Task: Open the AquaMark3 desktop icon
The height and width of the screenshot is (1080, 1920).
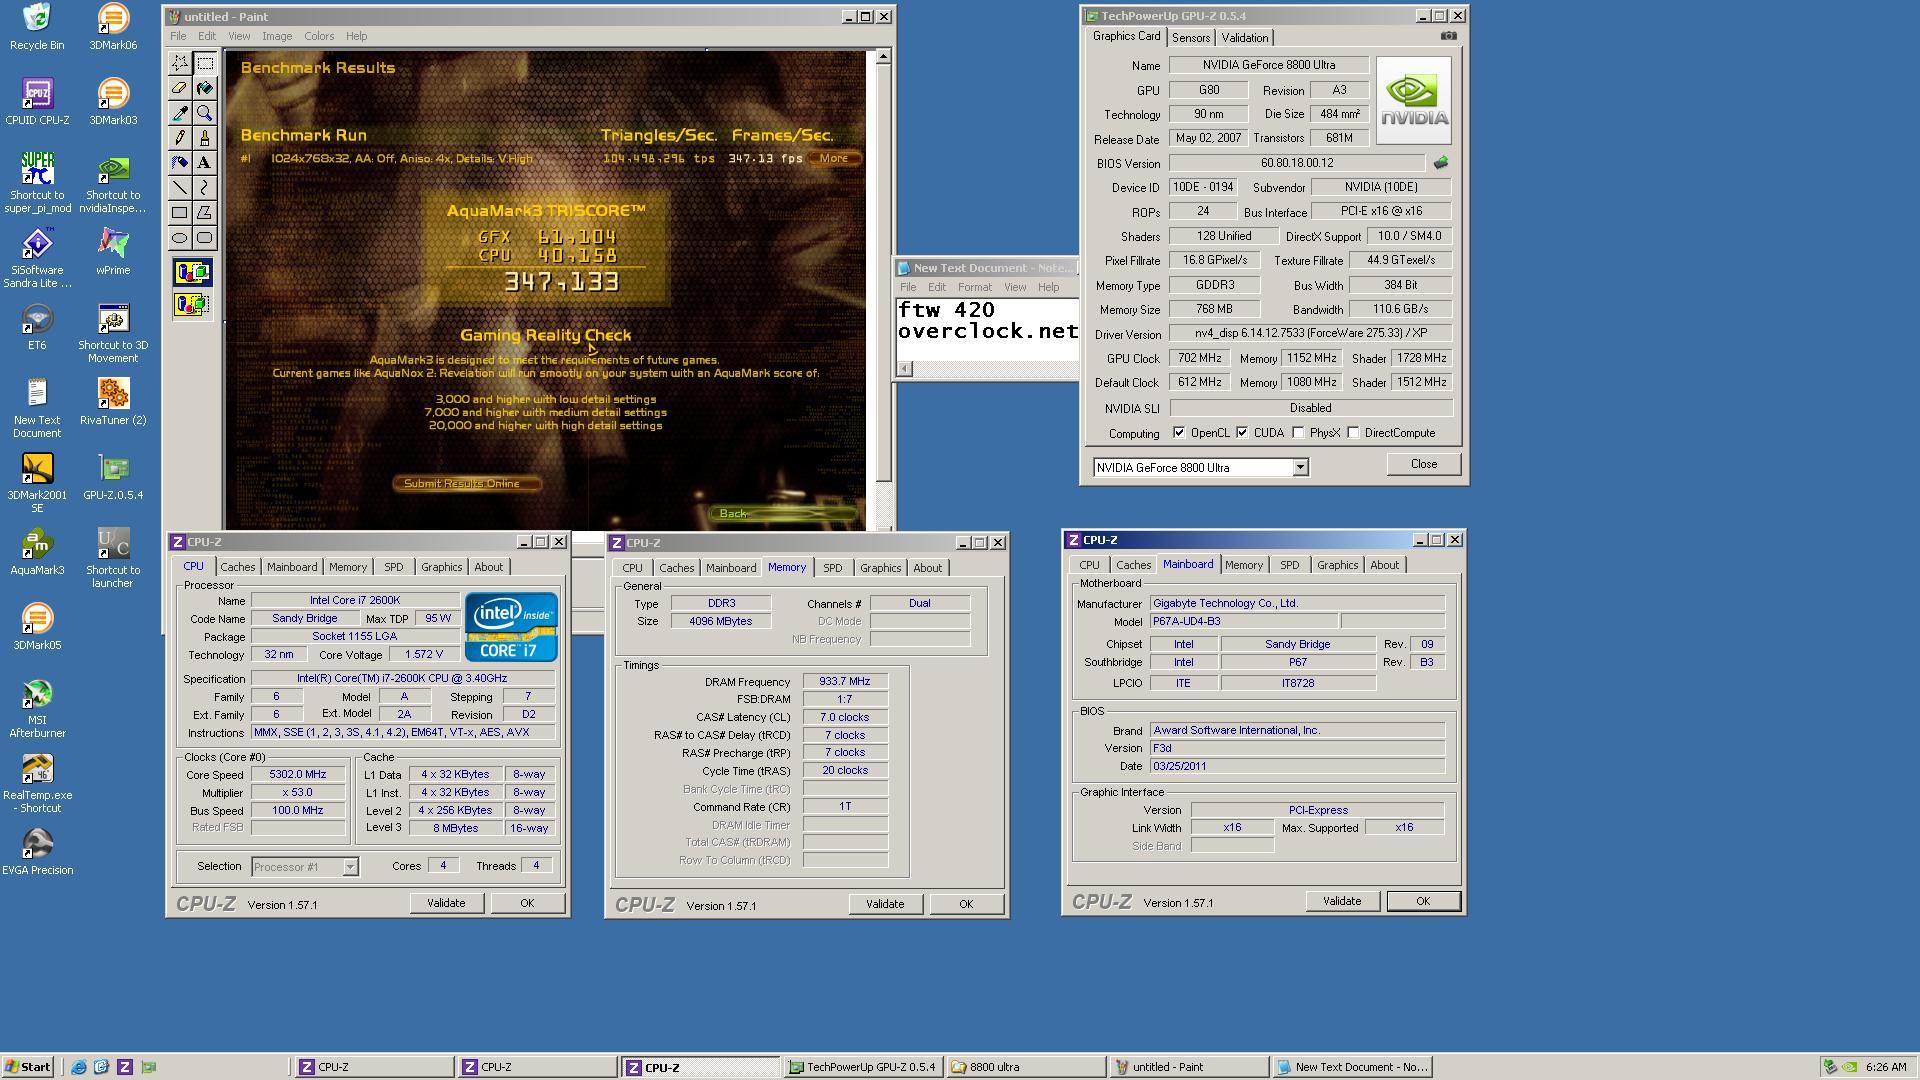Action: click(37, 552)
